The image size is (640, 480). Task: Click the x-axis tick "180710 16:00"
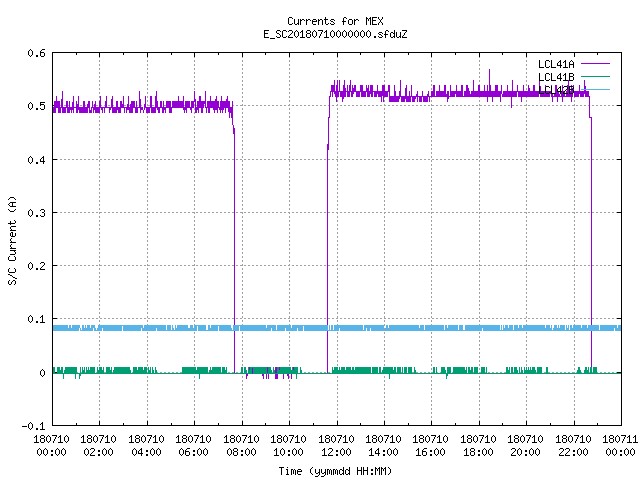(x=431, y=446)
